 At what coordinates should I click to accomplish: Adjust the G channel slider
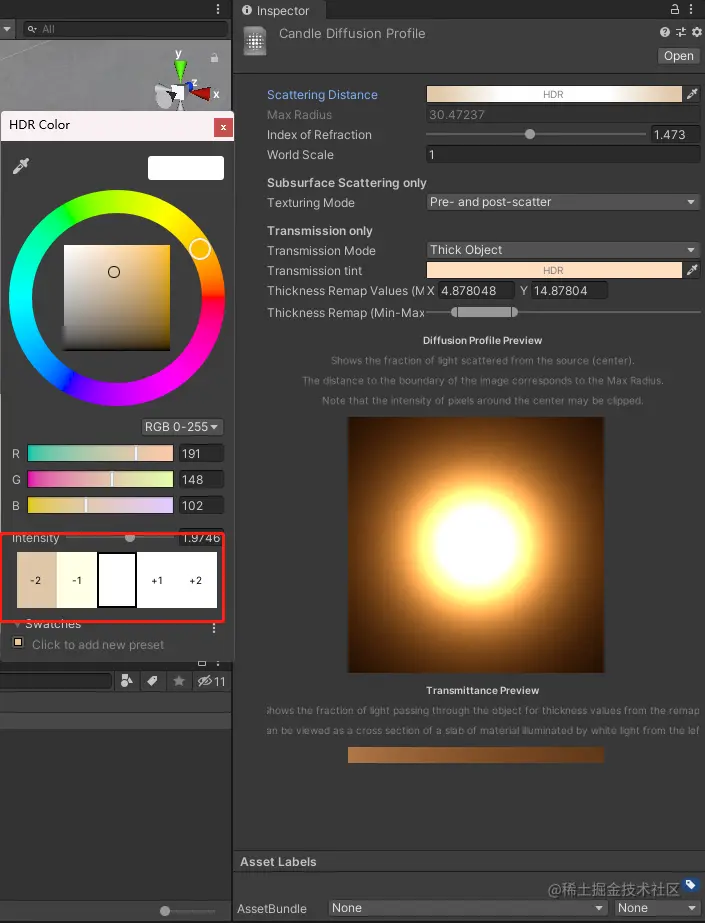(x=100, y=479)
